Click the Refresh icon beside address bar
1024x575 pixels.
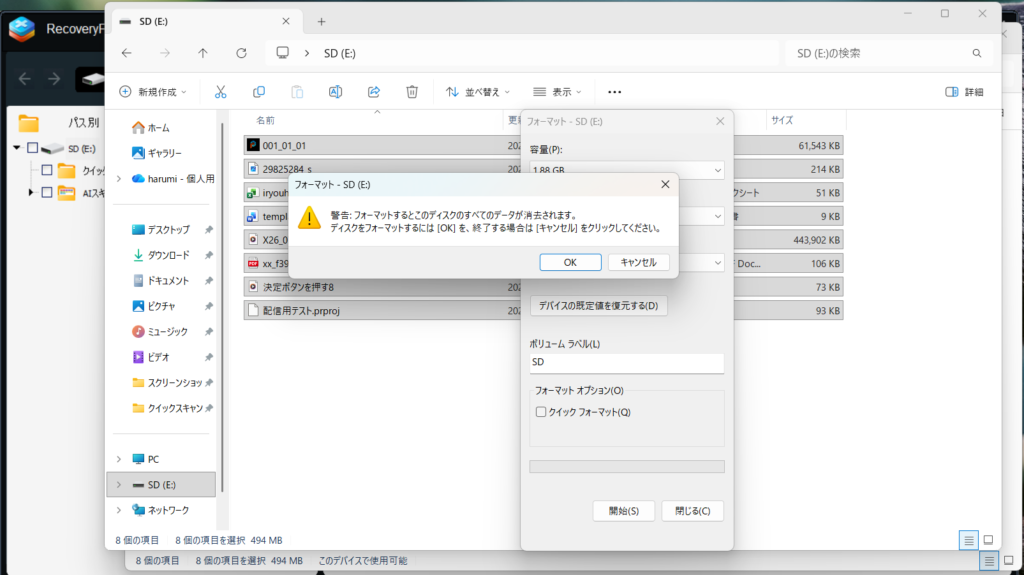point(241,53)
